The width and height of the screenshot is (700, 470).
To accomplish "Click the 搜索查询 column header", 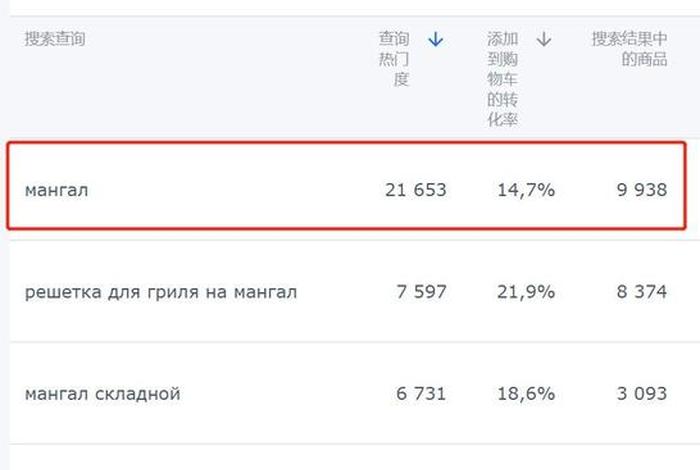I will pos(55,40).
